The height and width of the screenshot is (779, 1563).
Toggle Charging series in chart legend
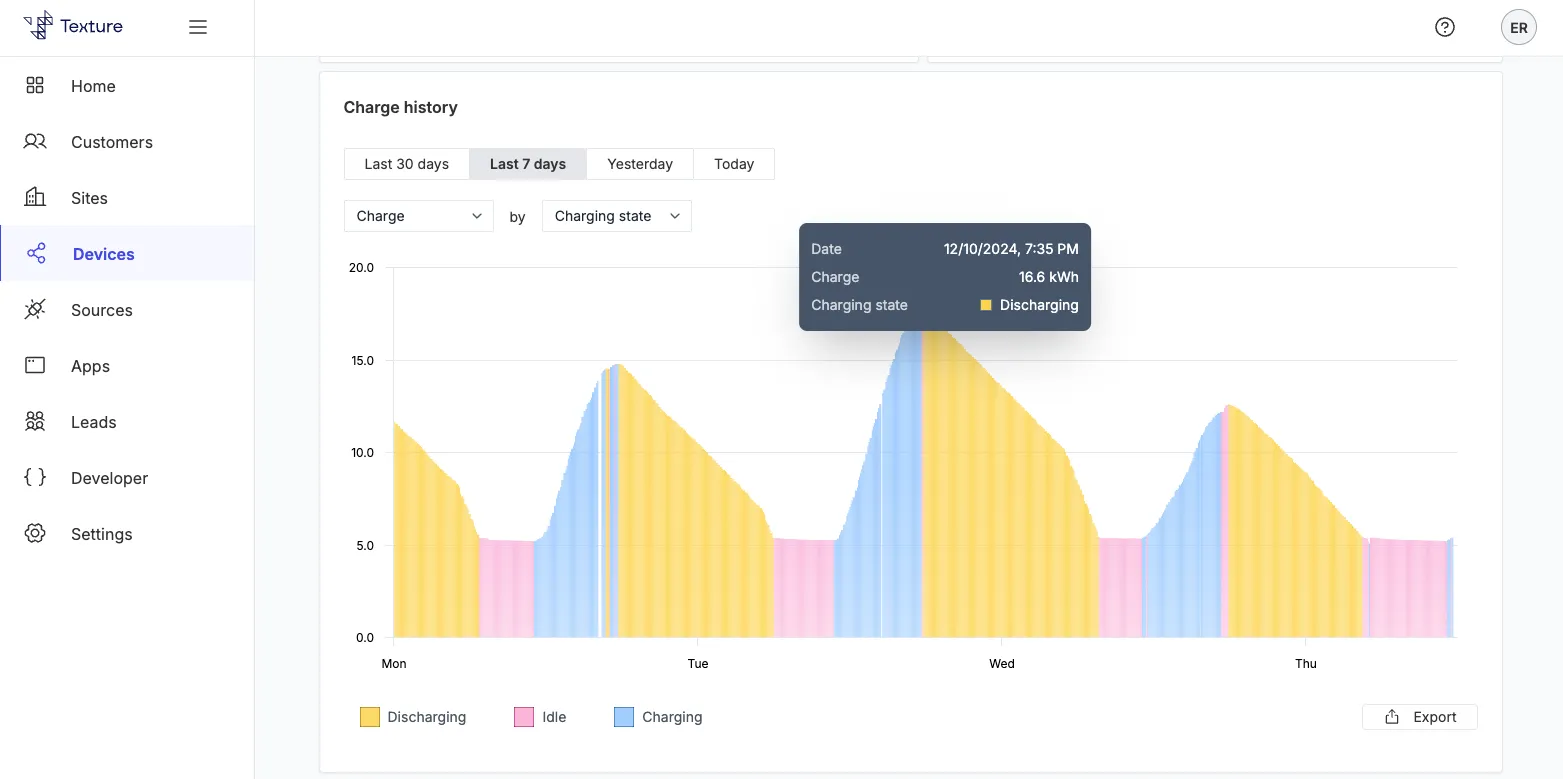(x=658, y=717)
